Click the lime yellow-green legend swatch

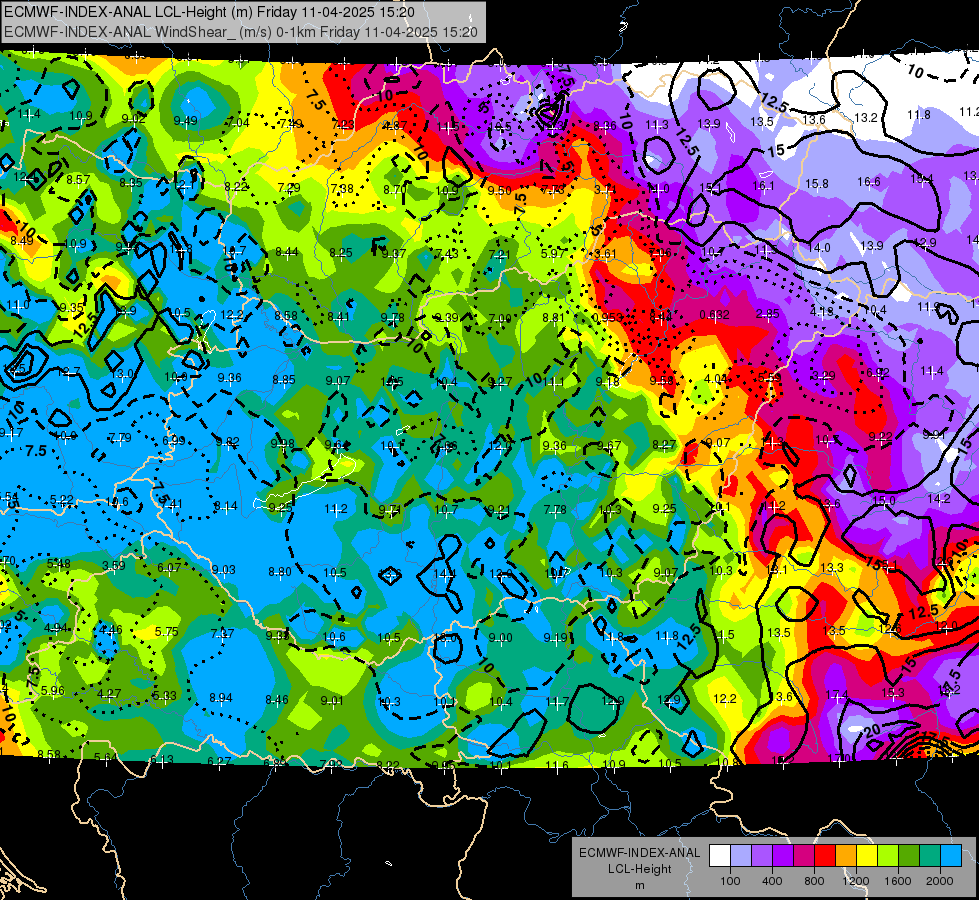tap(888, 856)
